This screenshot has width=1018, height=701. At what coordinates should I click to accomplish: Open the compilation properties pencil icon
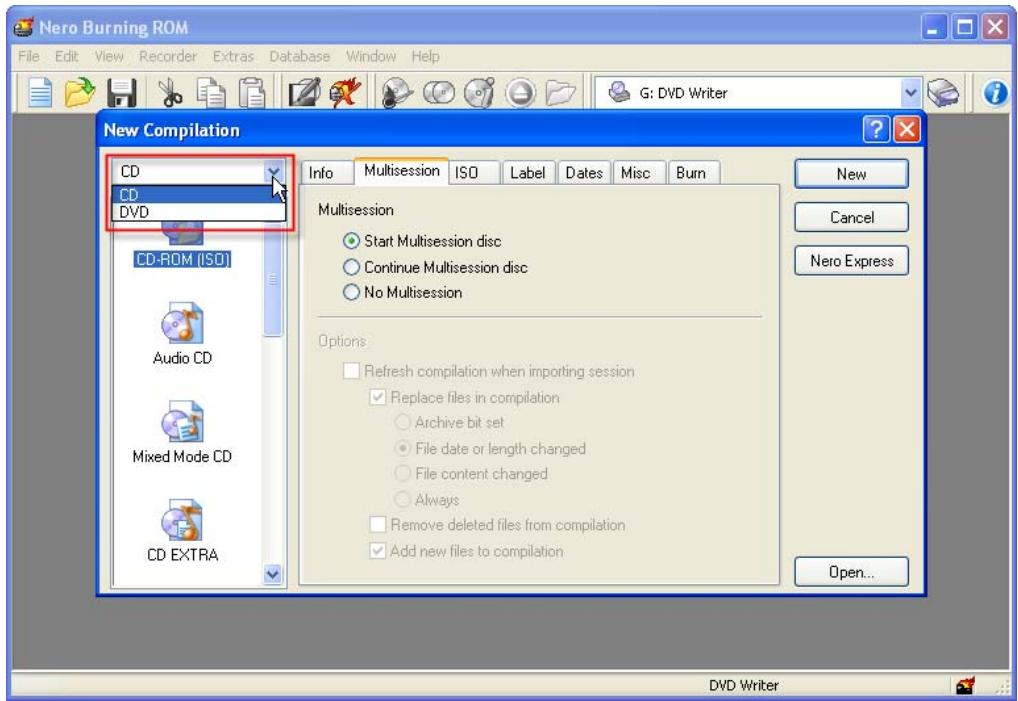(x=304, y=93)
